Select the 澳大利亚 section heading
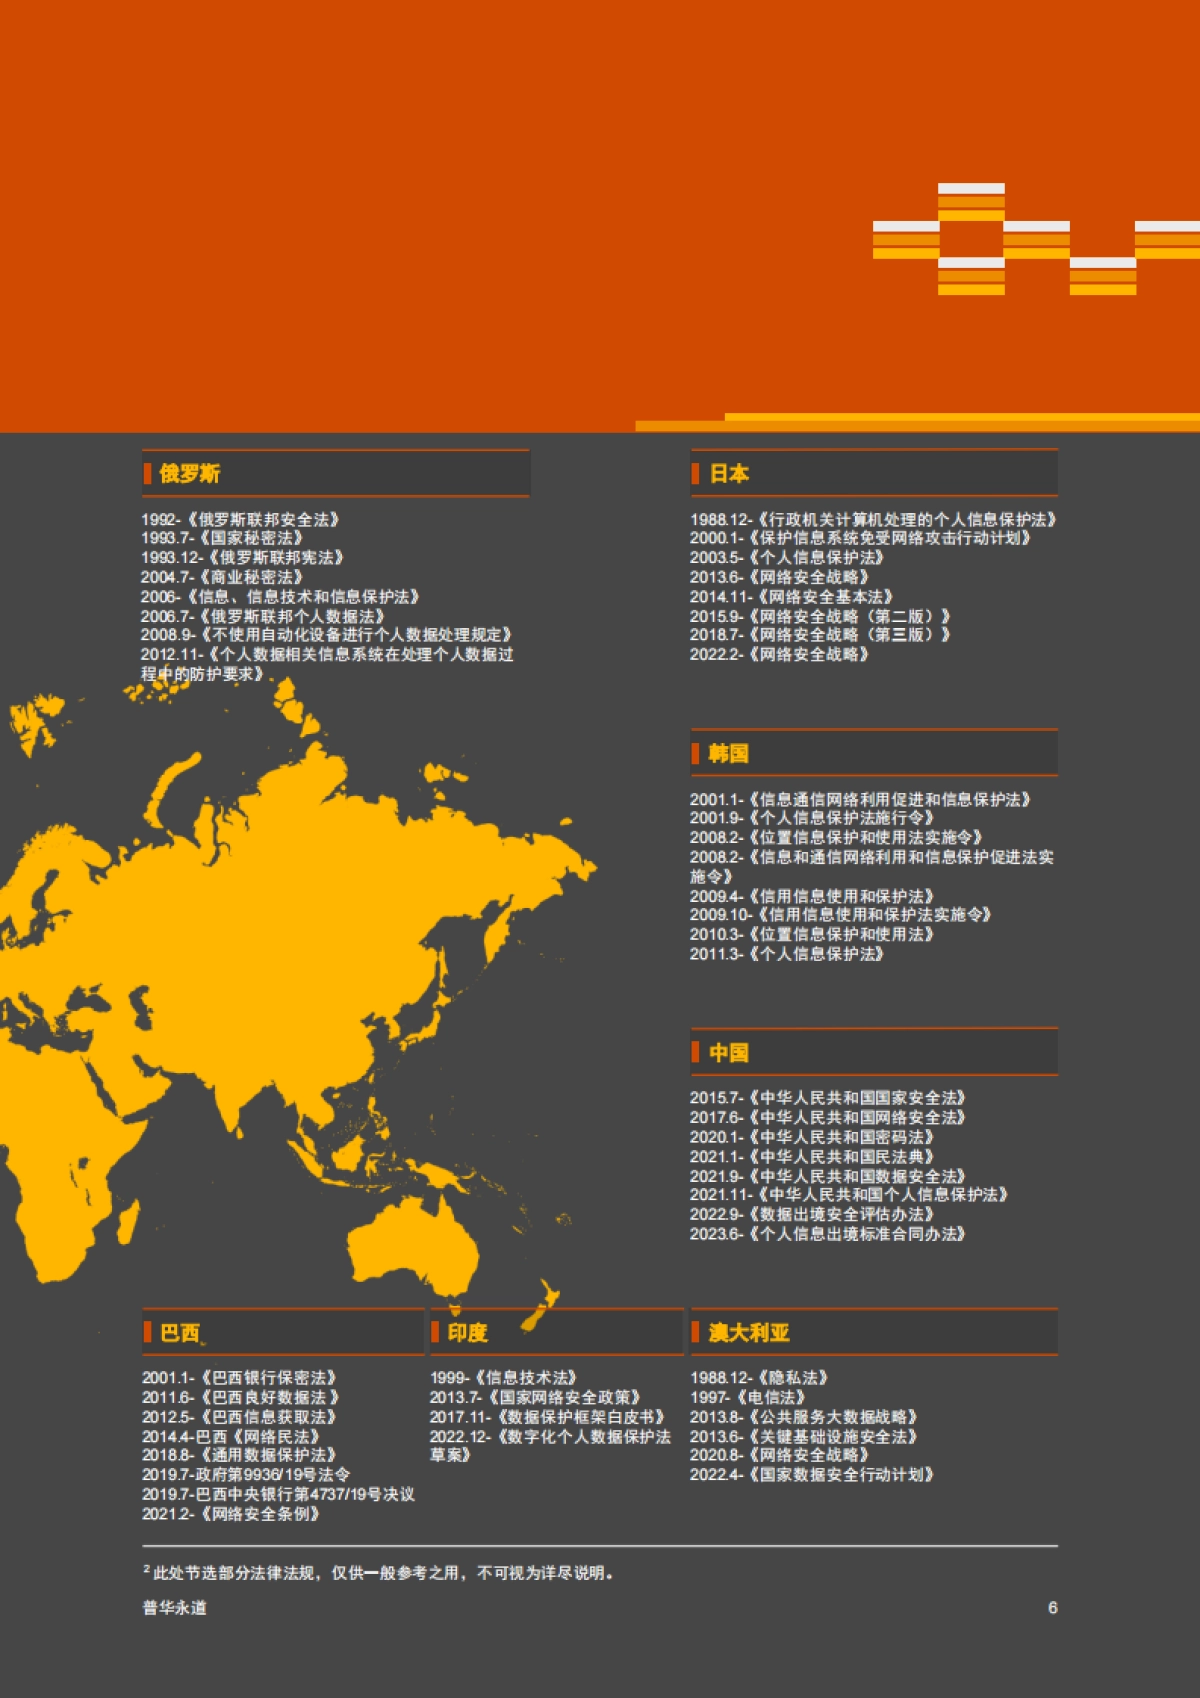This screenshot has width=1200, height=1698. (x=749, y=1333)
